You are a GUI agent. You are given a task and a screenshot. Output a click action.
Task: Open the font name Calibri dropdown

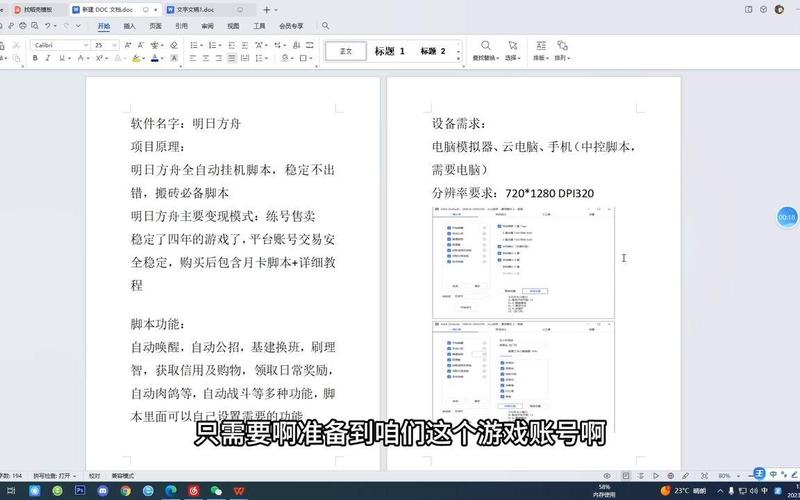click(86, 45)
